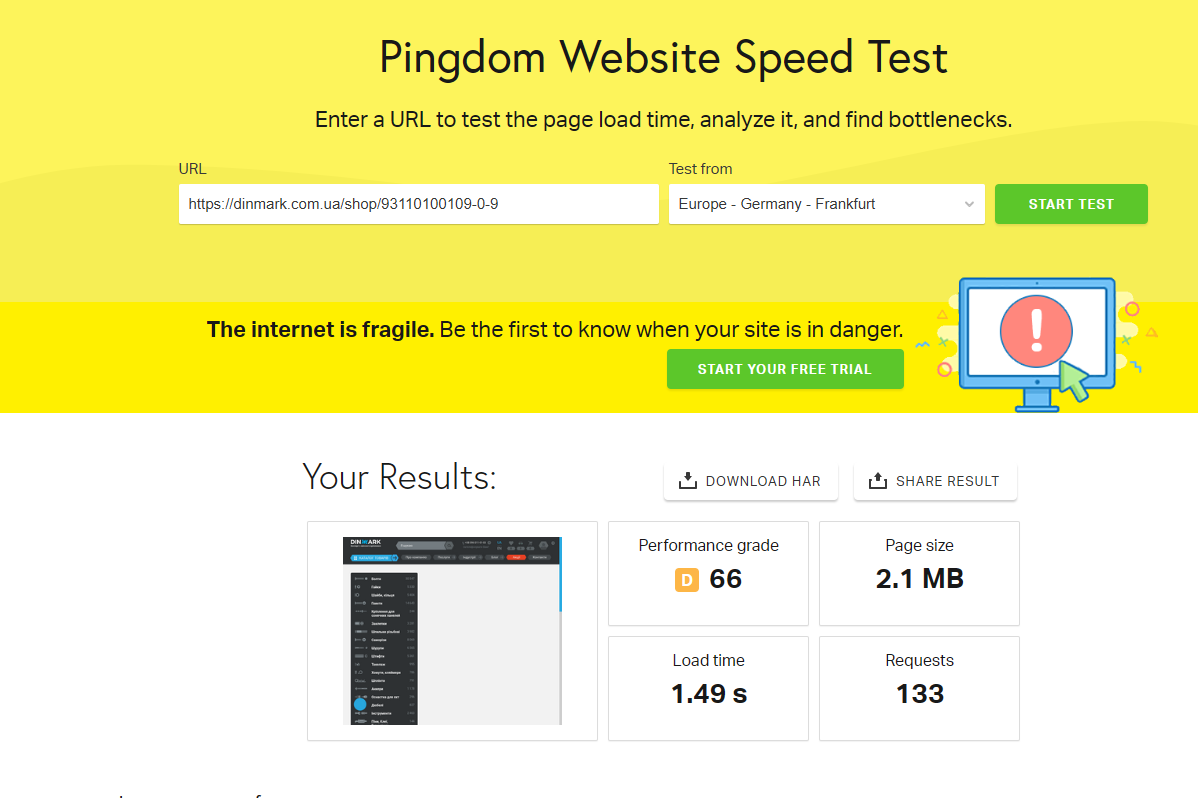Click the blue round button in the site preview
This screenshot has width=1198, height=798.
coord(360,704)
